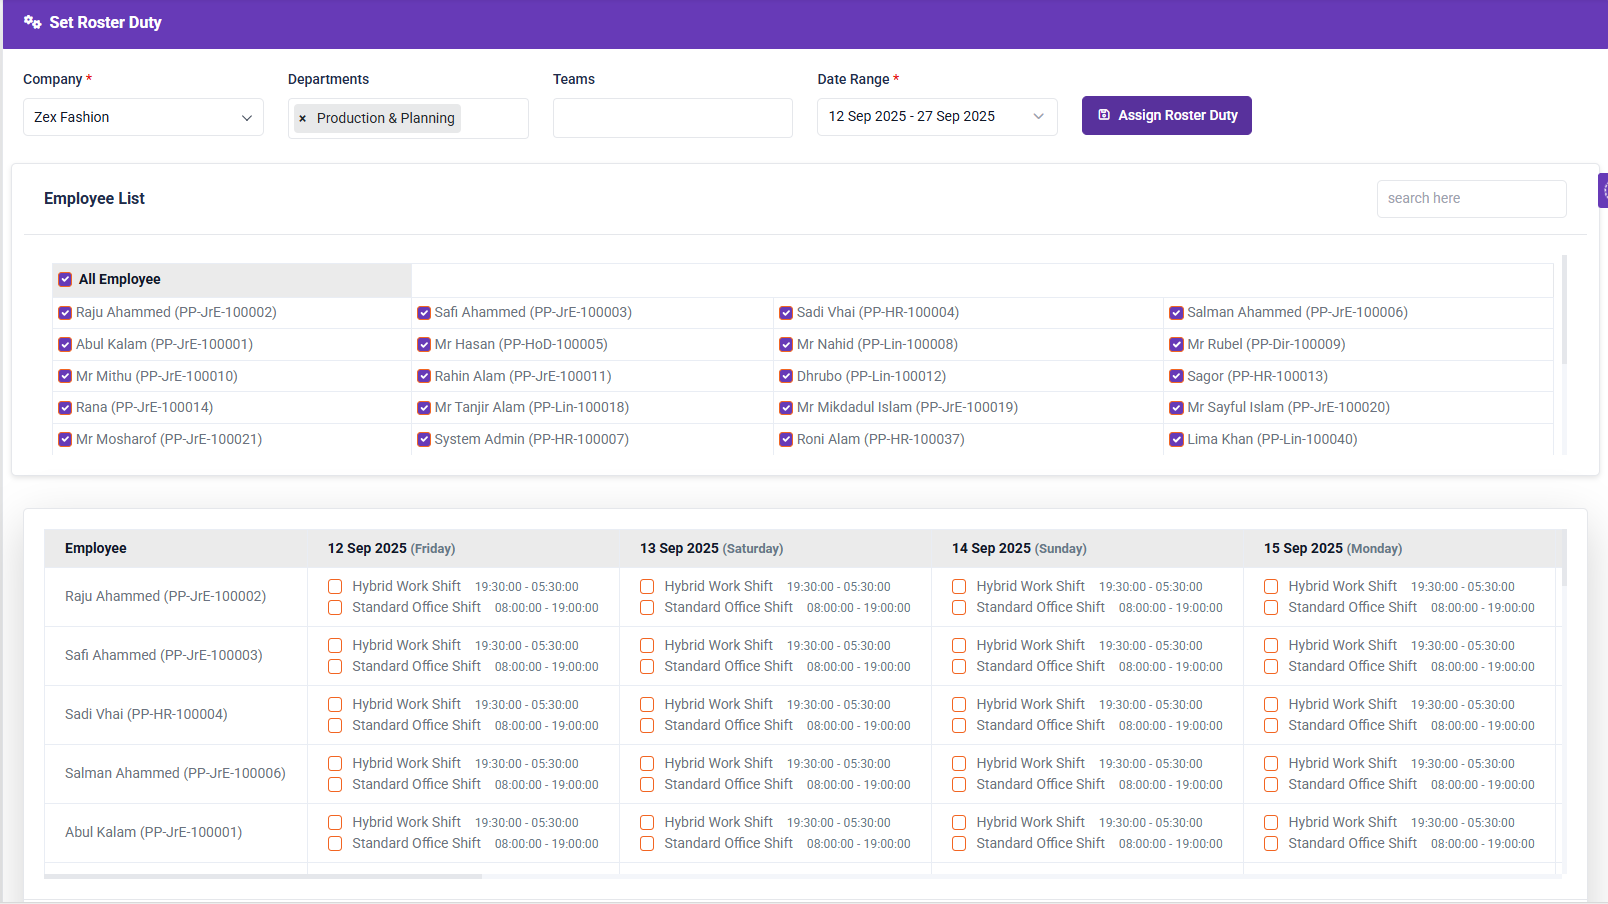Enable Hybrid Work Shift for Abul Kalam on 15 Sep
This screenshot has width=1608, height=904.
point(1271,823)
